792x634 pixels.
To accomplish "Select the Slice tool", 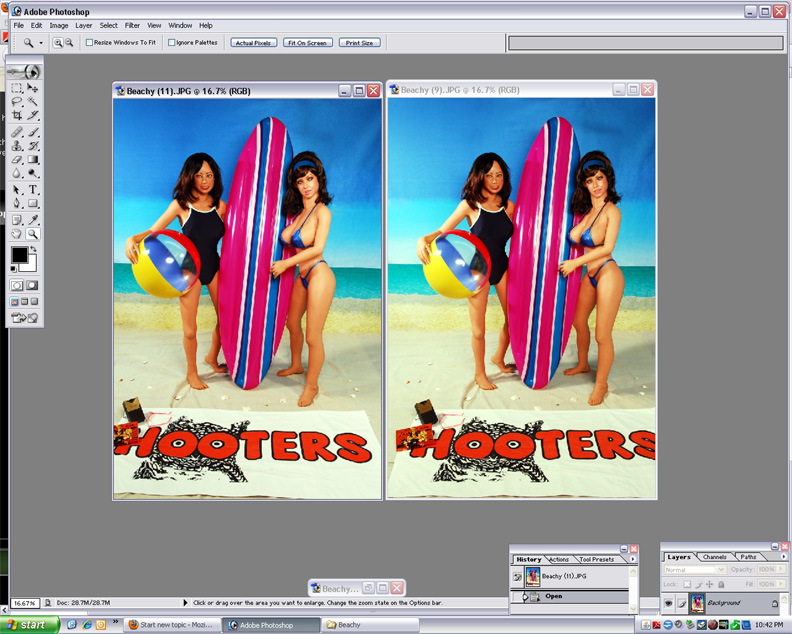I will (x=33, y=115).
